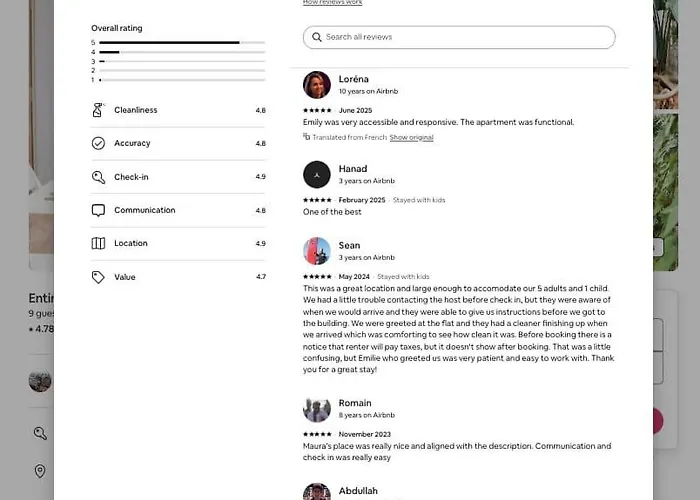Click the Check-in key icon

(98, 177)
